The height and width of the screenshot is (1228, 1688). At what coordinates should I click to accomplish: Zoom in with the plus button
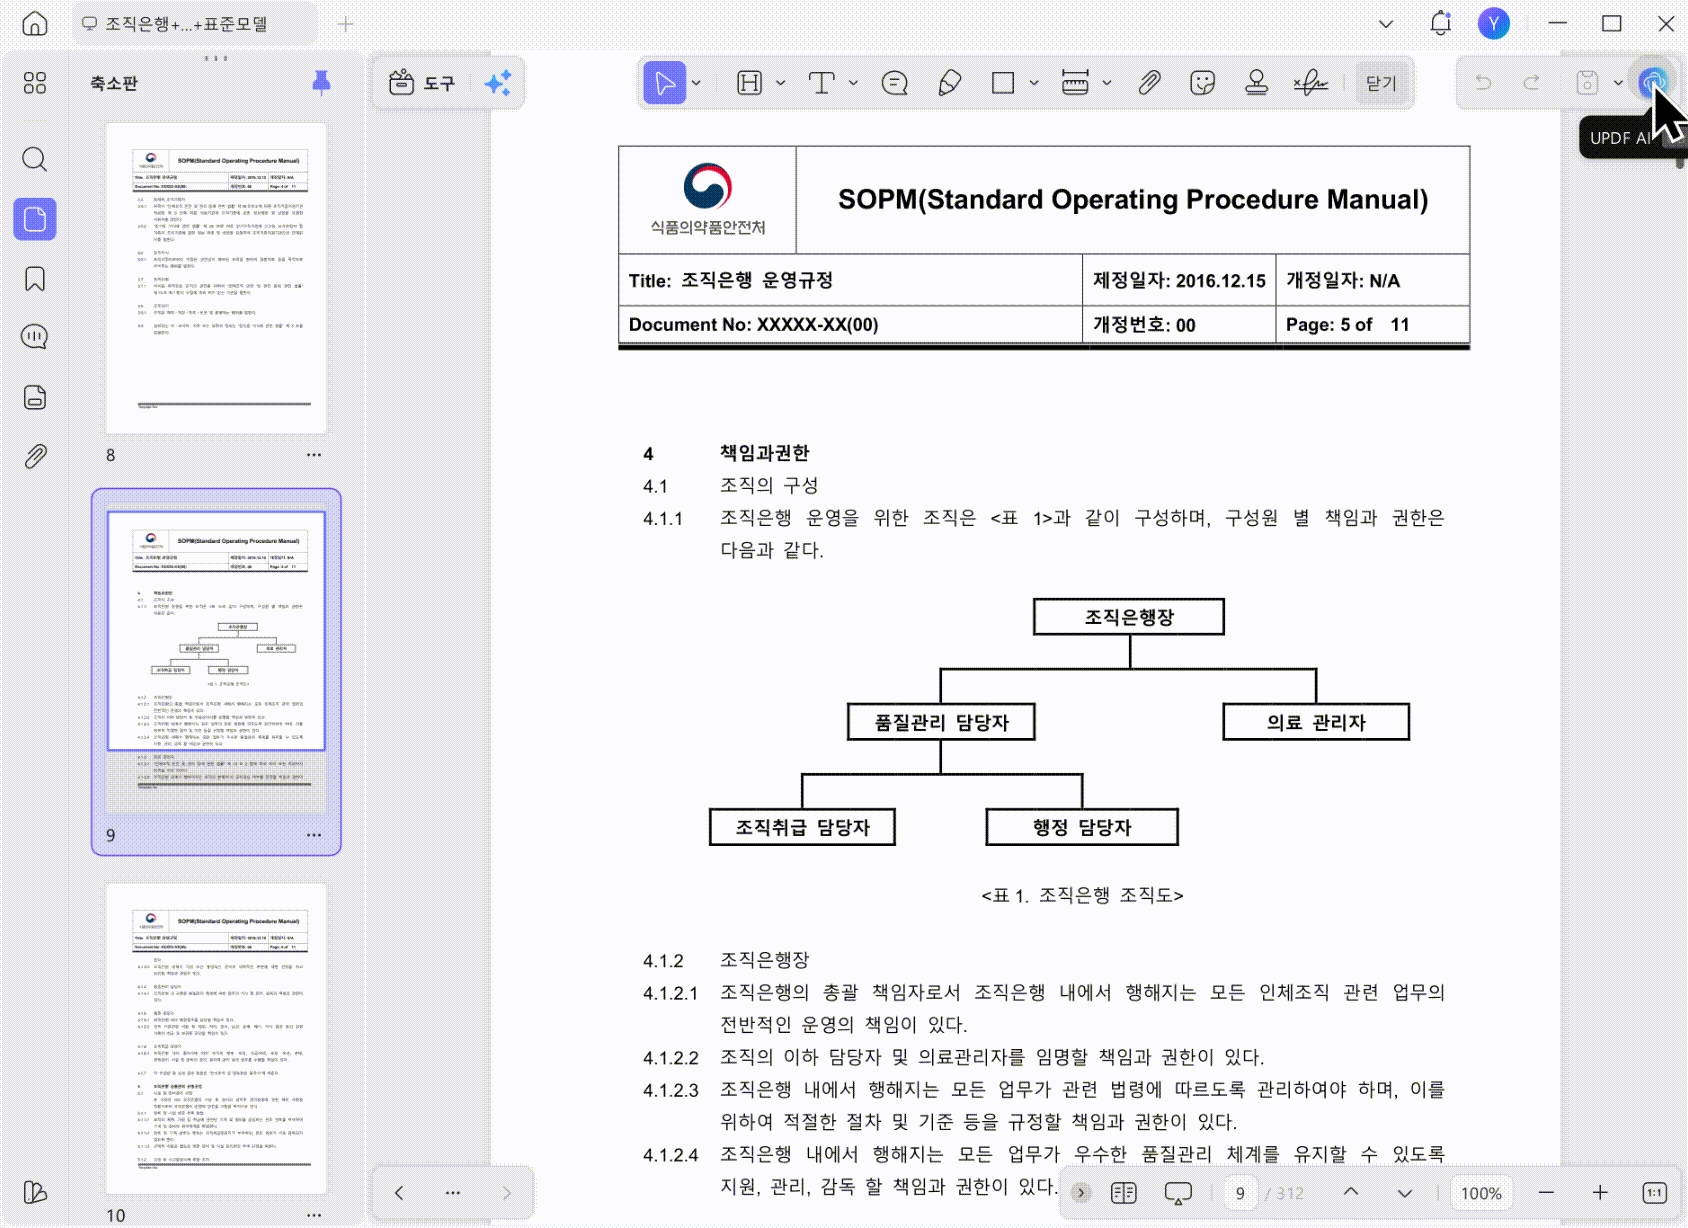click(x=1600, y=1192)
